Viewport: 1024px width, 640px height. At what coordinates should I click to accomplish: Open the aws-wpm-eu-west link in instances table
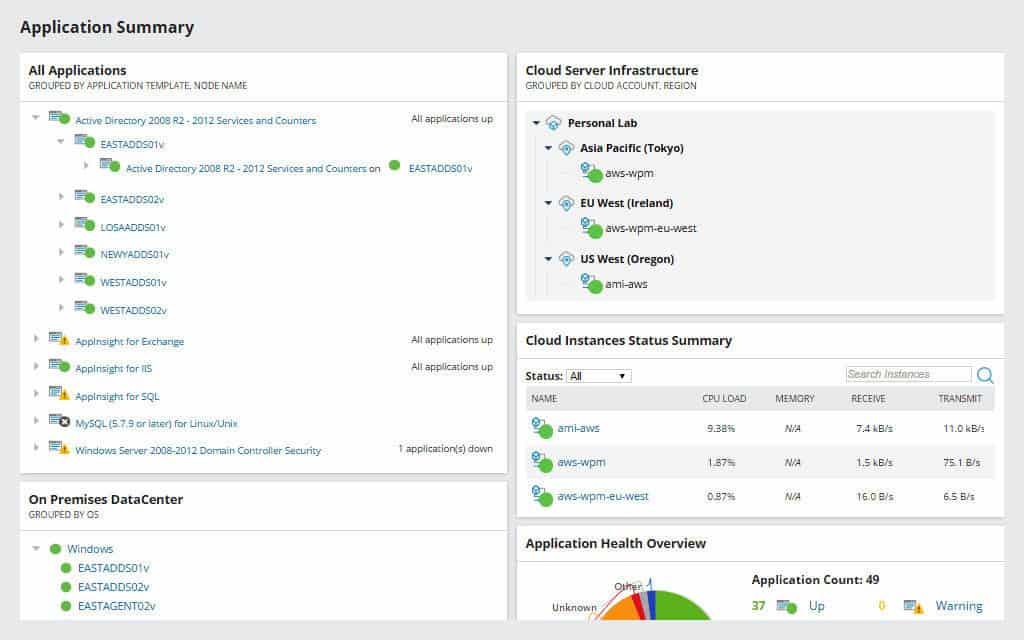[603, 496]
